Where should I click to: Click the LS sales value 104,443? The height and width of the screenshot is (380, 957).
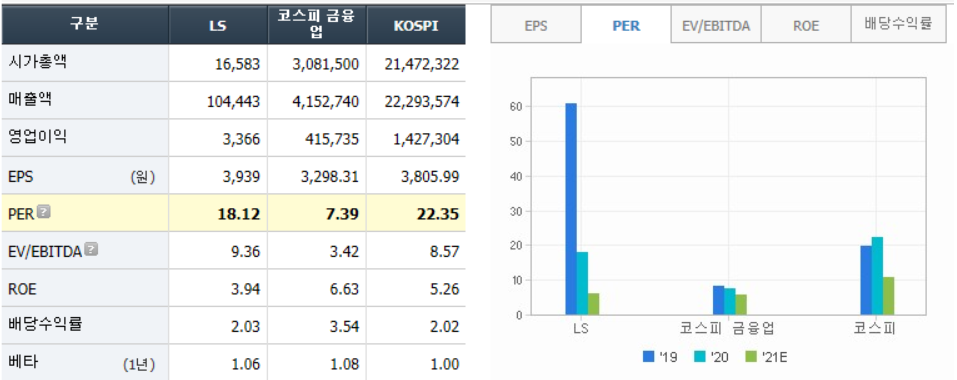pyautogui.click(x=234, y=102)
